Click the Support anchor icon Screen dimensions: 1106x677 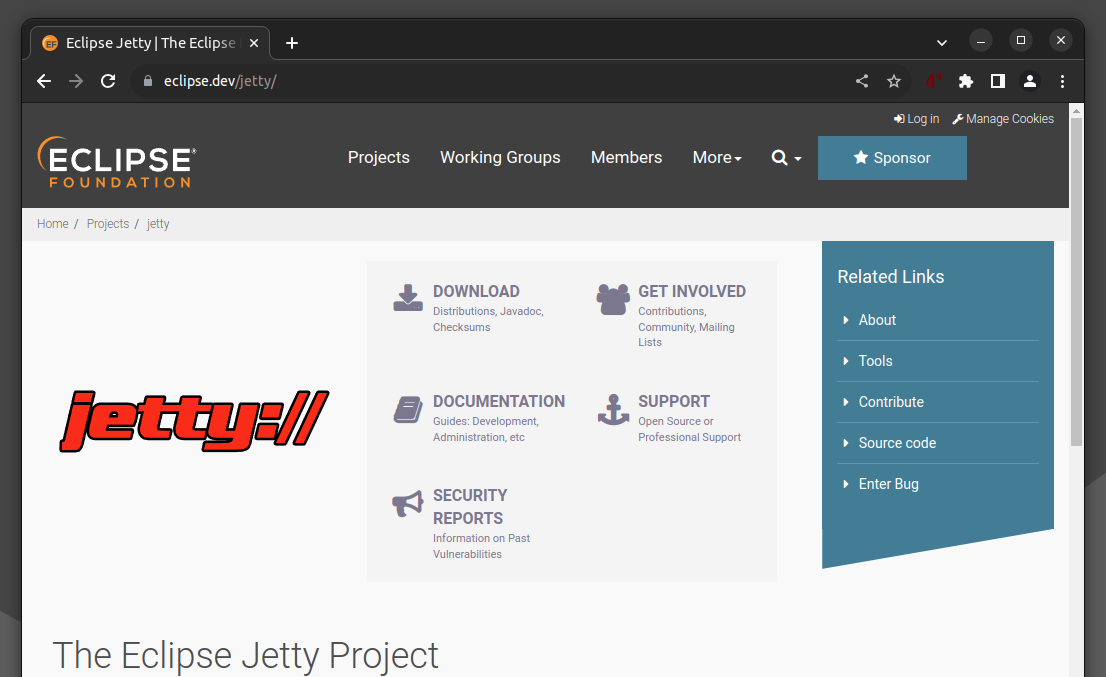[x=613, y=409]
